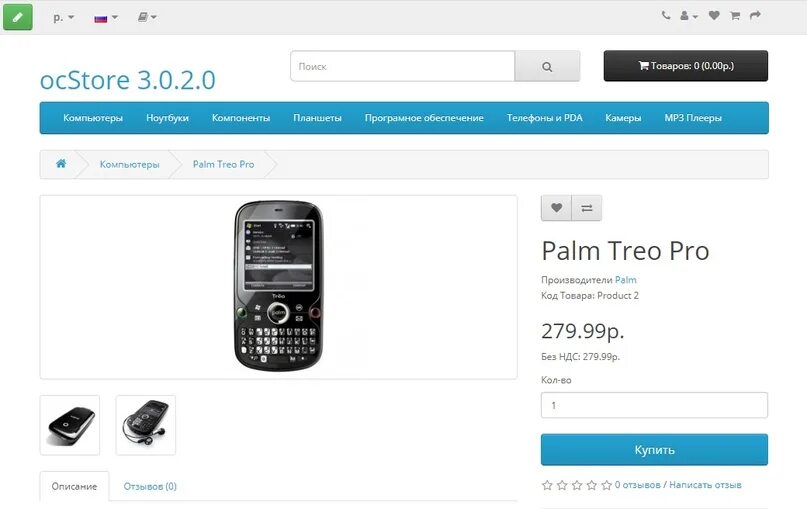807x509 pixels.
Task: Open the book icon dropdown menu
Action: coord(147,17)
